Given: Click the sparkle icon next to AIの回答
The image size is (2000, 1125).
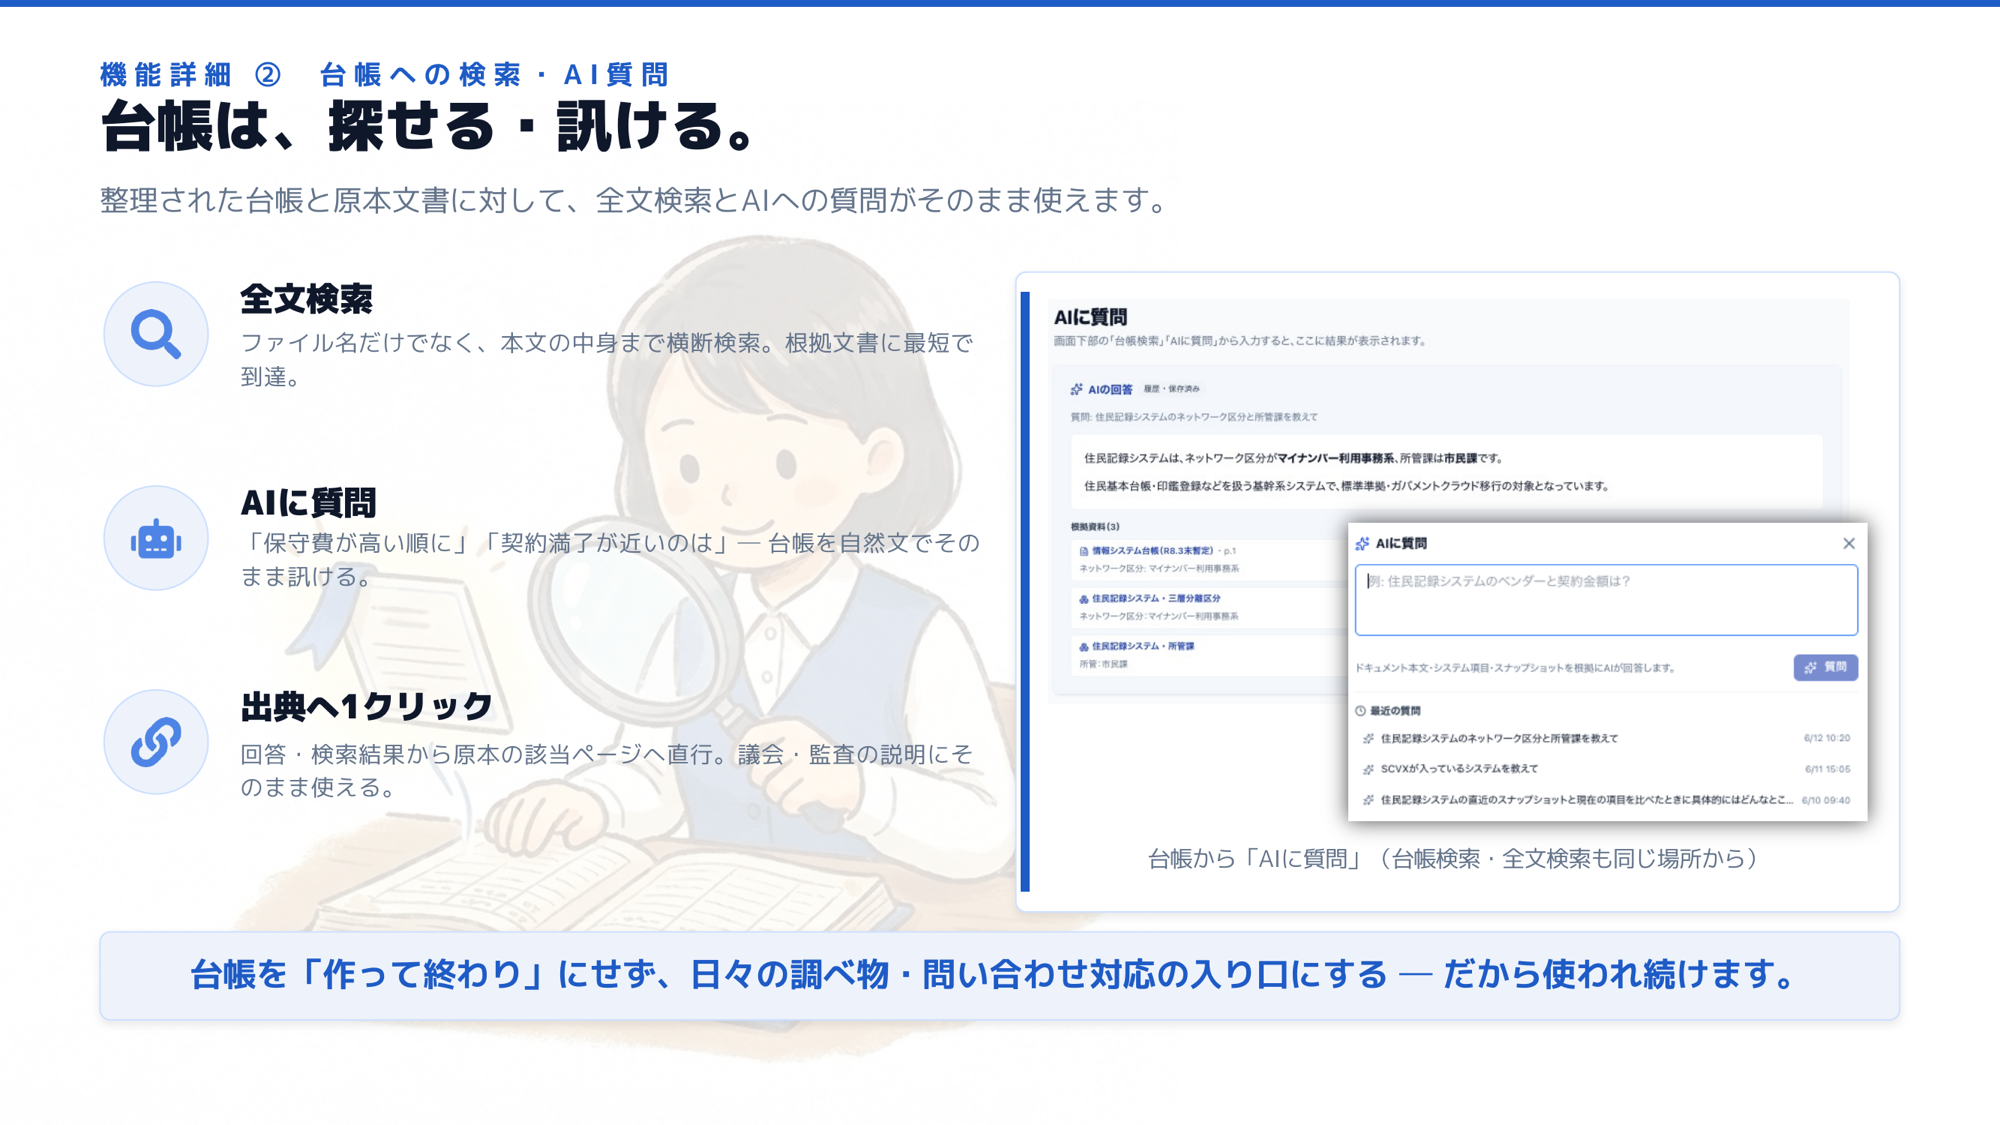Looking at the screenshot, I should (1076, 389).
